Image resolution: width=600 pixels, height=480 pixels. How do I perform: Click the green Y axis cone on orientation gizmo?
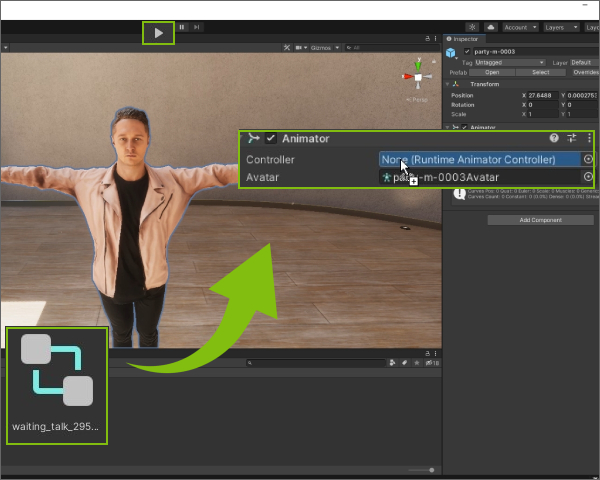click(x=418, y=65)
